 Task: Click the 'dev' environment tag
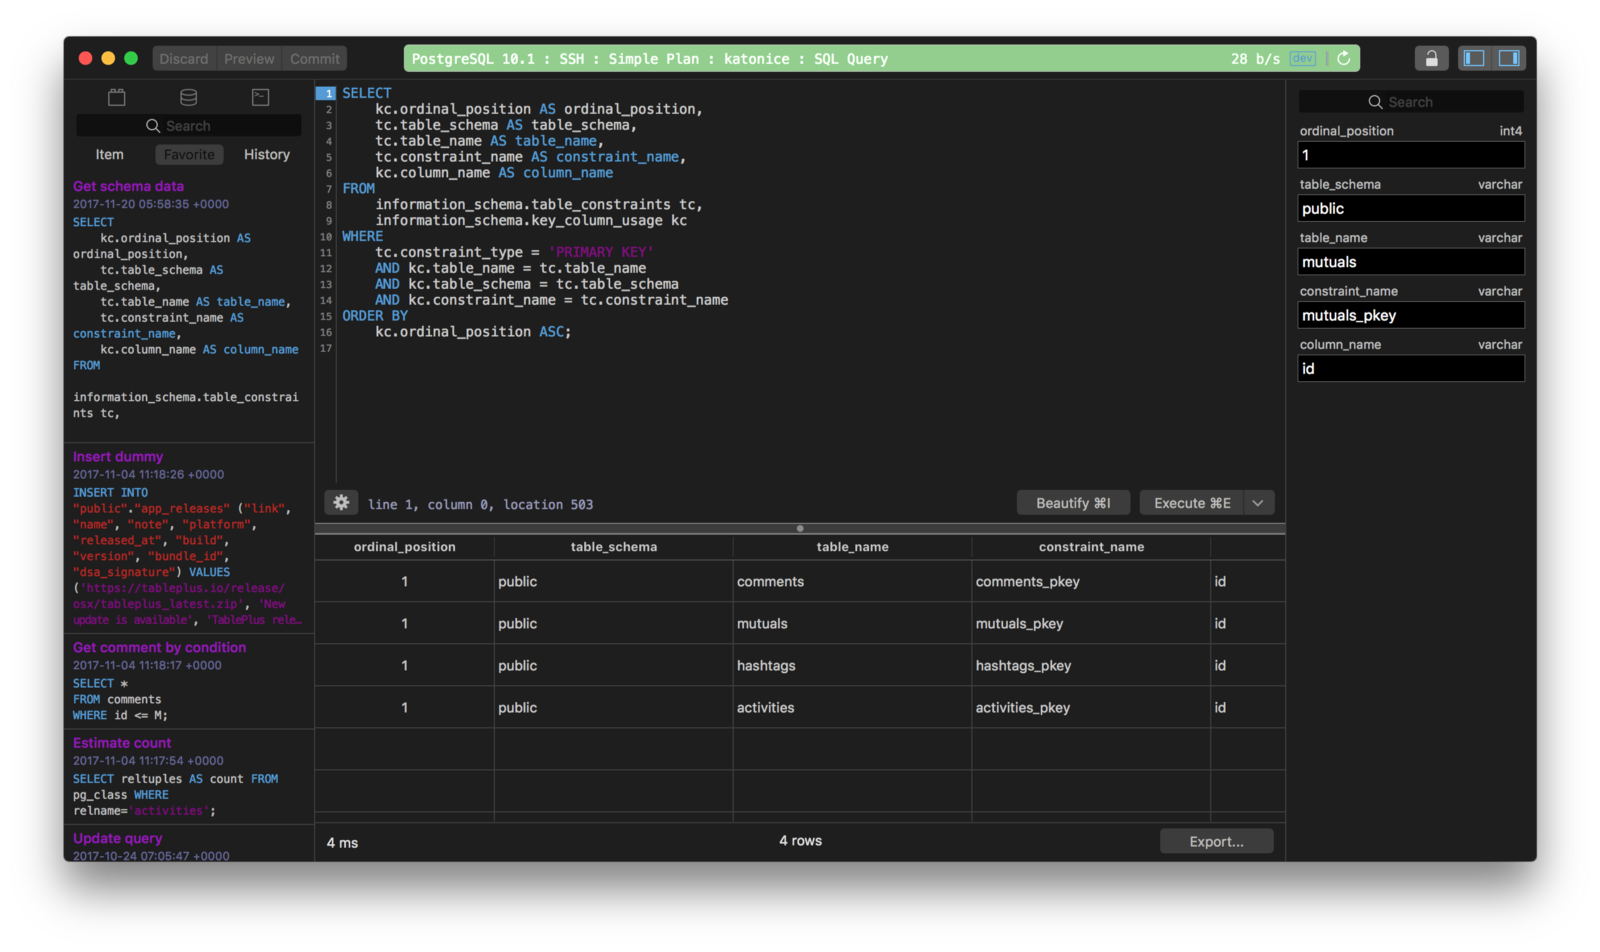point(1302,58)
